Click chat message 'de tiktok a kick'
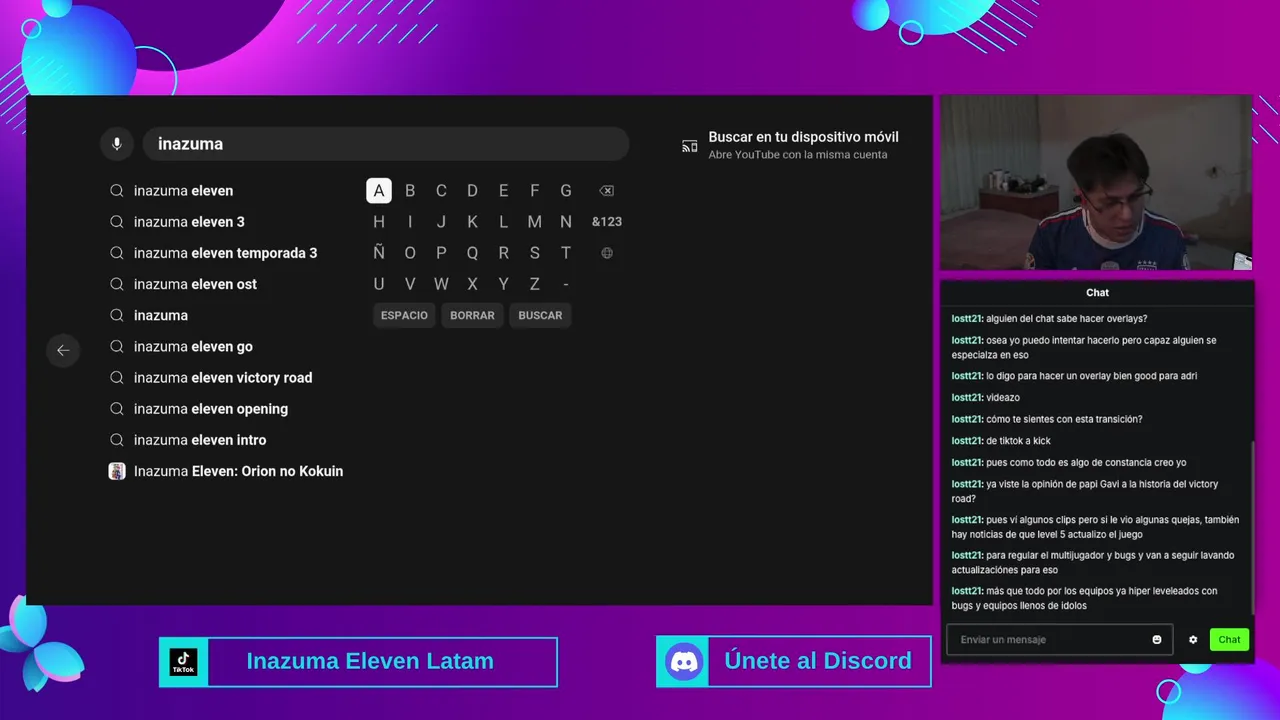 click(1018, 441)
